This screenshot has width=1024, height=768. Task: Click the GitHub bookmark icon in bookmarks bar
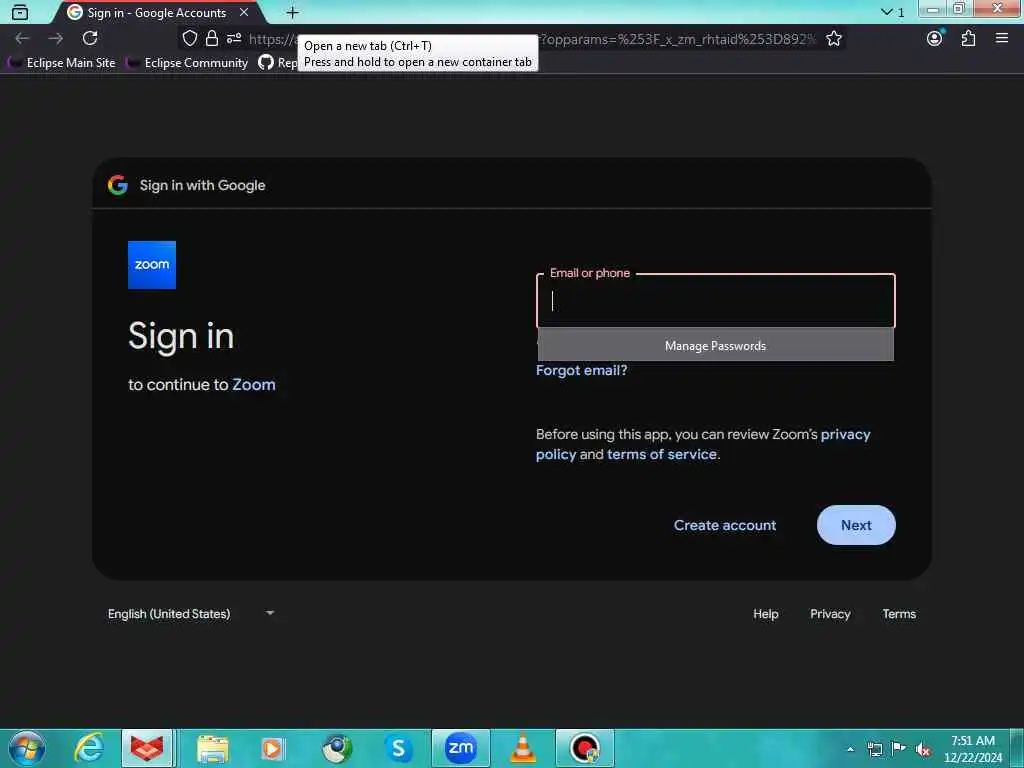click(266, 63)
